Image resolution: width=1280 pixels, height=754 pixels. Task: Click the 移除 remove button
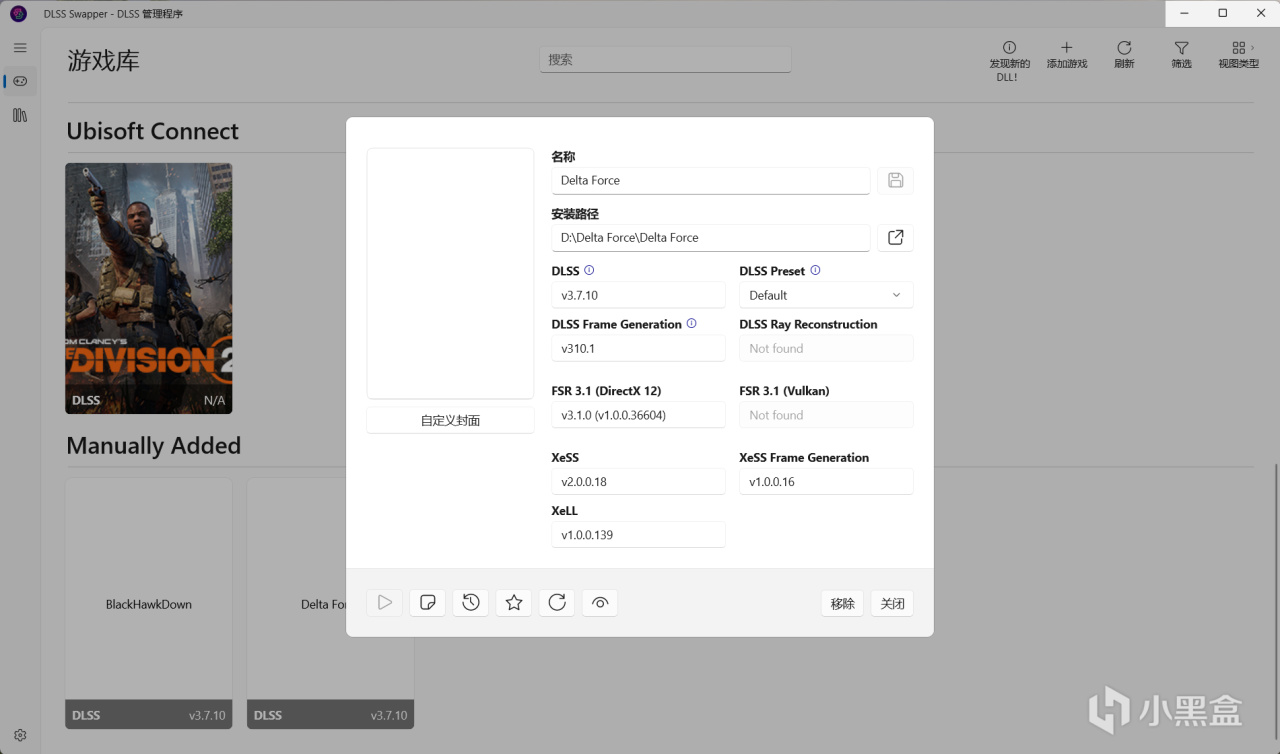(x=843, y=603)
